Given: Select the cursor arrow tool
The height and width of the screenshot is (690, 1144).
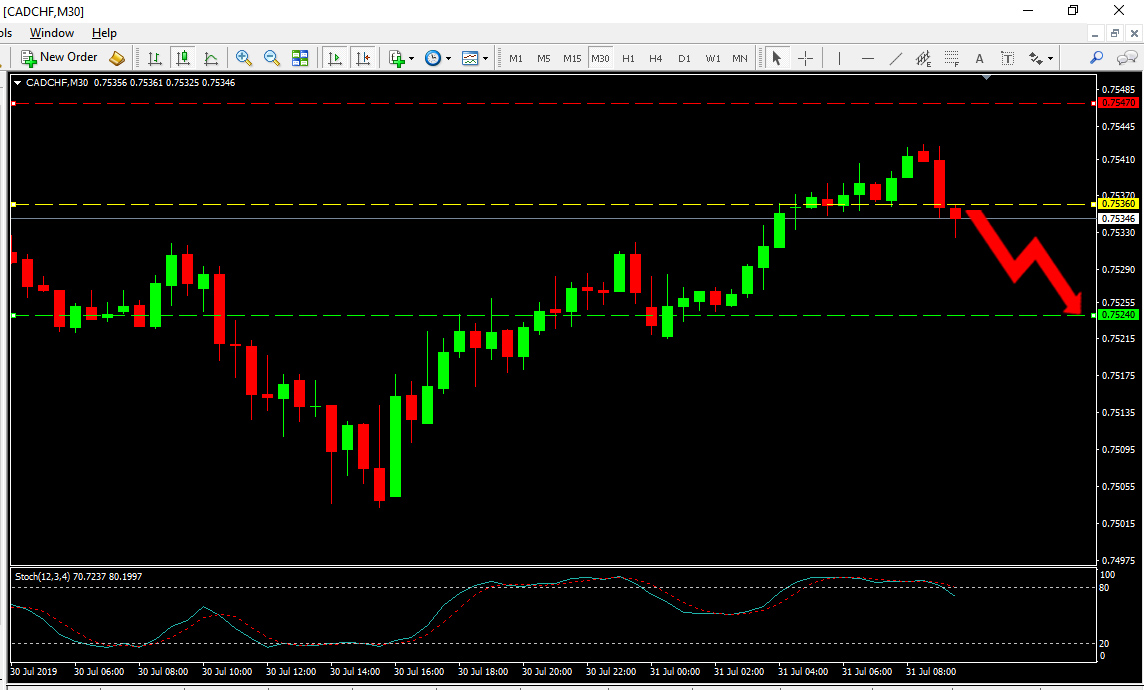Looking at the screenshot, I should [x=777, y=58].
